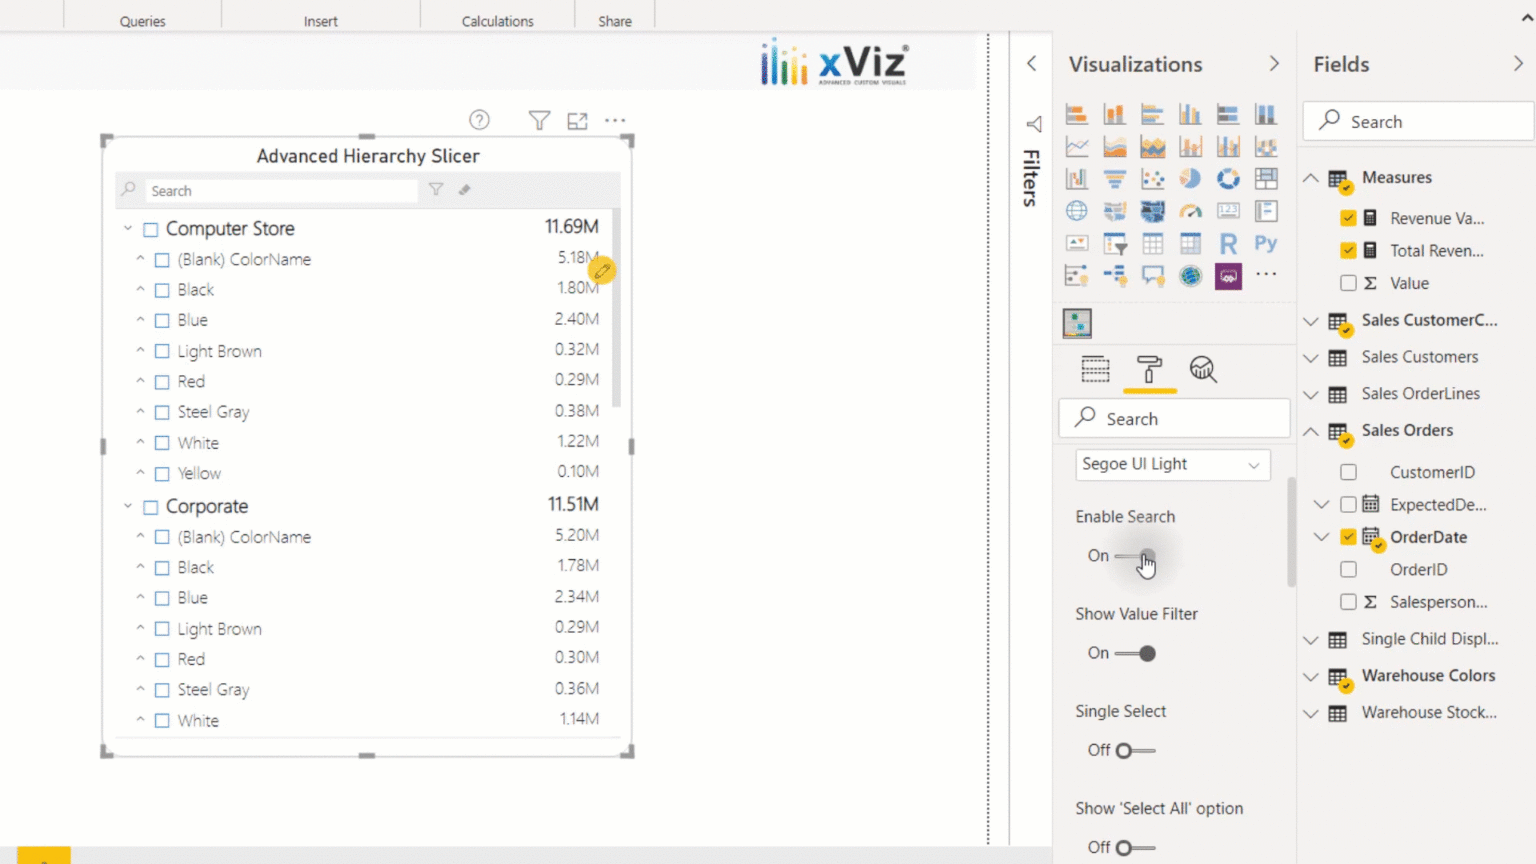Screen dimensions: 1536x864
Task: Switch to the Fields pane icon
Action: tap(1096, 370)
